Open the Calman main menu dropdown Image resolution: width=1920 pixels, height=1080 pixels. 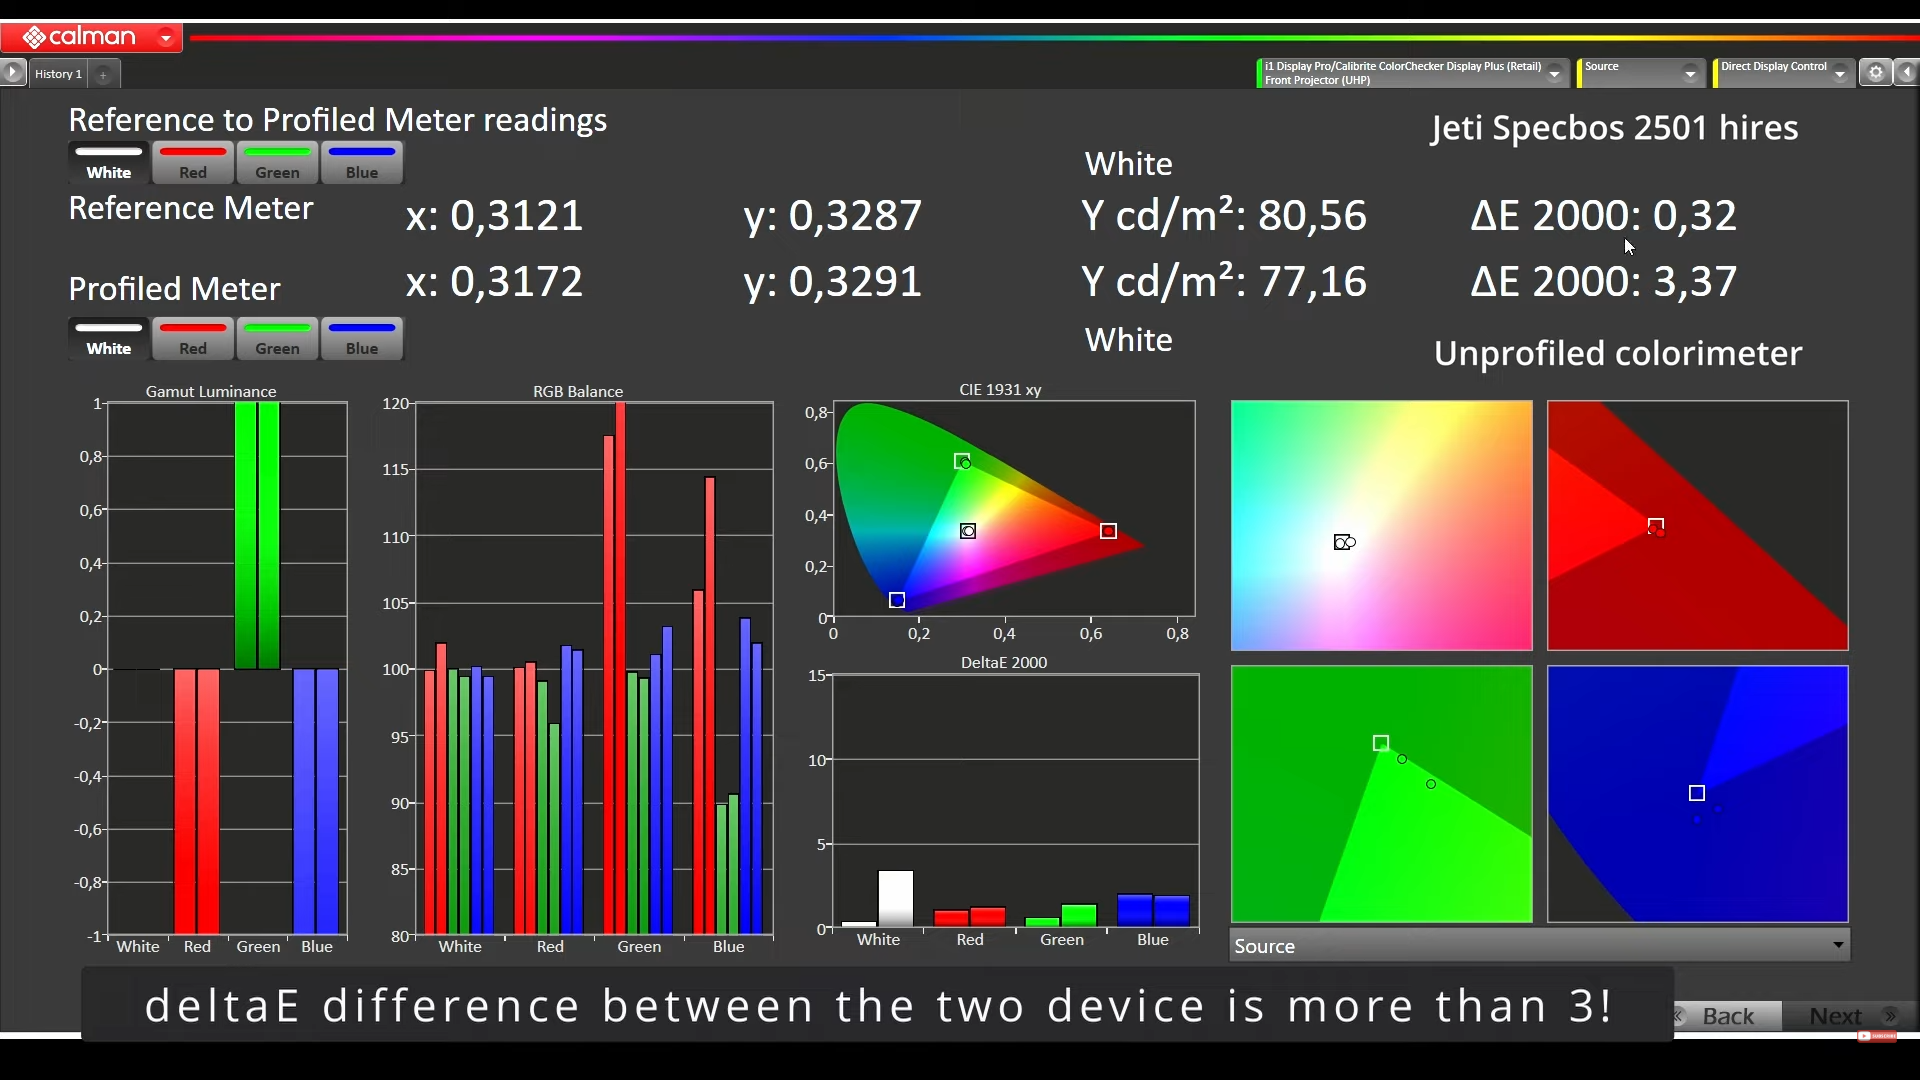tap(166, 38)
